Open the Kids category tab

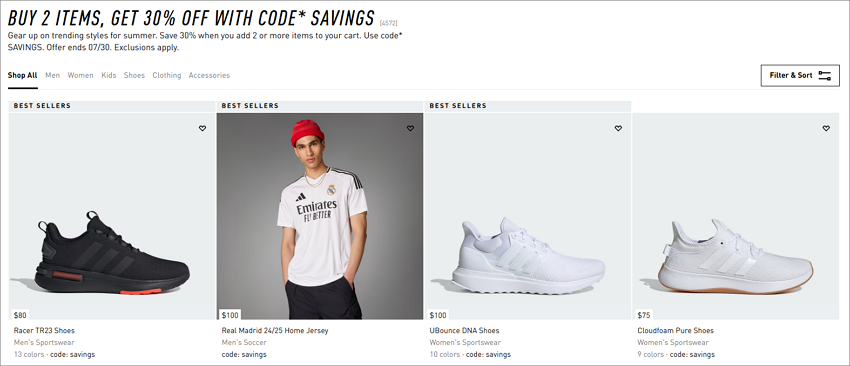point(108,75)
